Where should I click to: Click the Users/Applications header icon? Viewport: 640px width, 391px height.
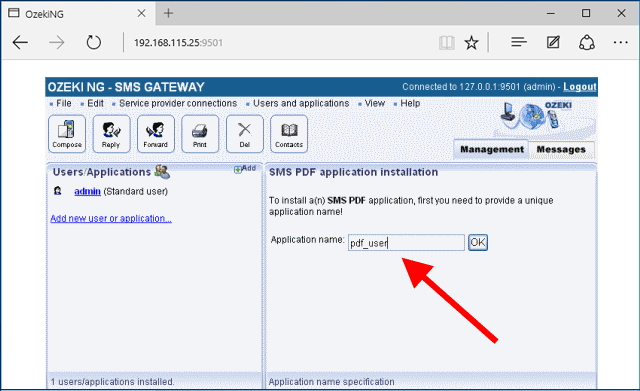click(x=162, y=172)
